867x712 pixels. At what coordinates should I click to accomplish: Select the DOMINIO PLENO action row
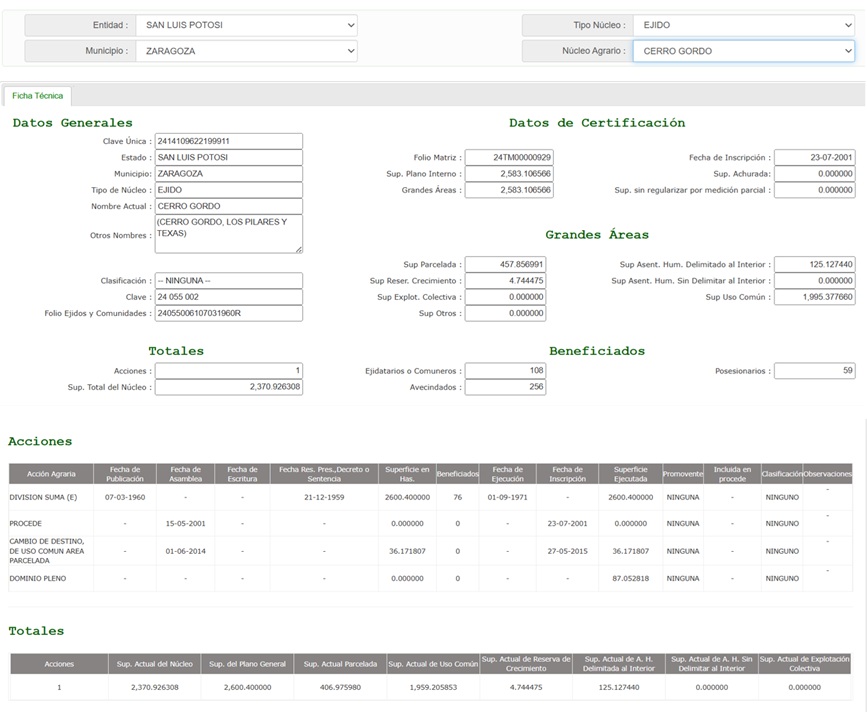coord(431,578)
